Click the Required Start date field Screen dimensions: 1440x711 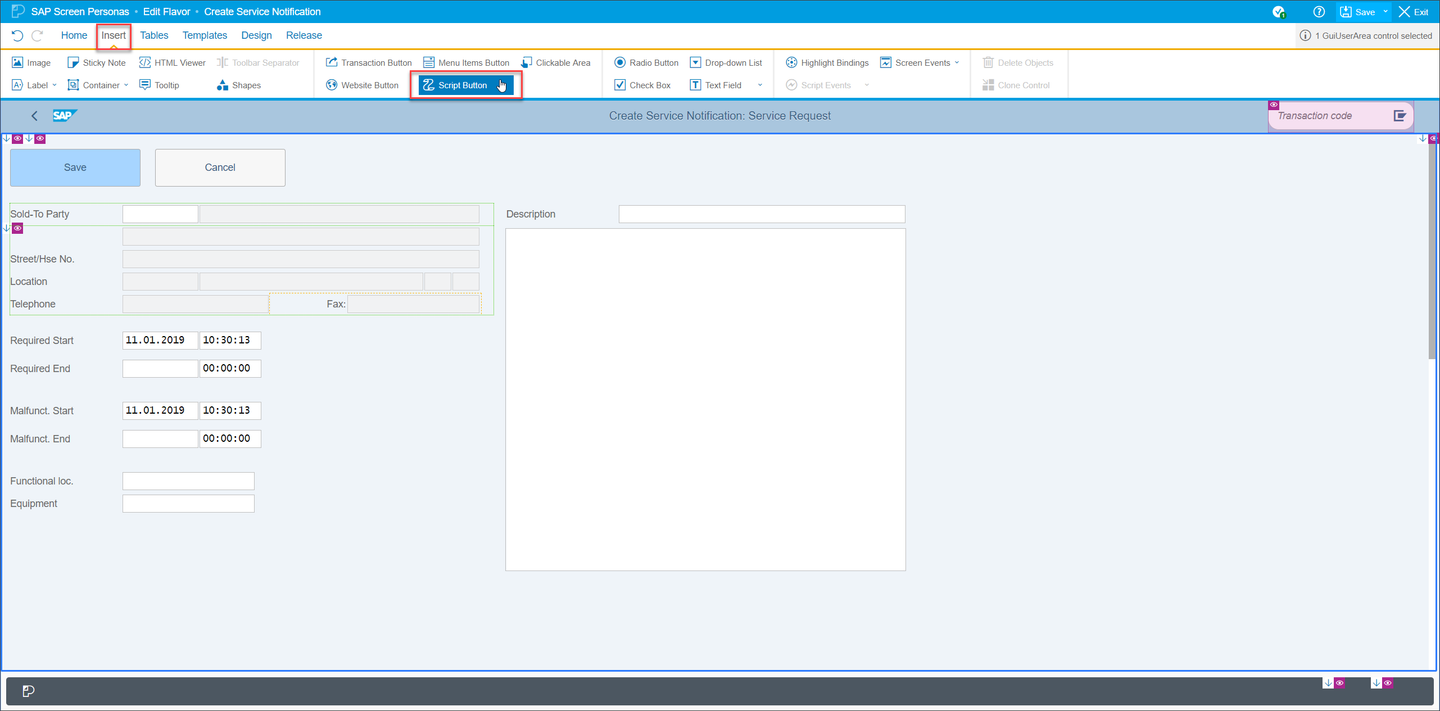[160, 340]
